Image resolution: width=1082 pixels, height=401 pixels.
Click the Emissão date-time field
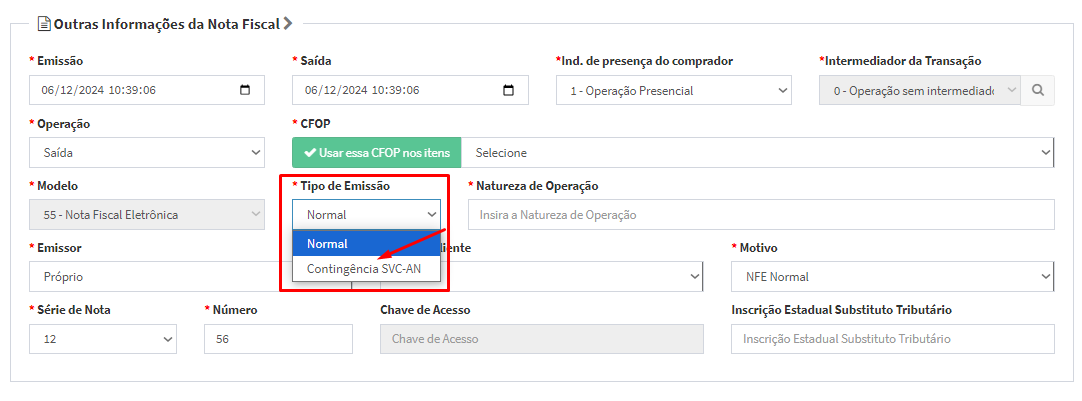tap(130, 90)
